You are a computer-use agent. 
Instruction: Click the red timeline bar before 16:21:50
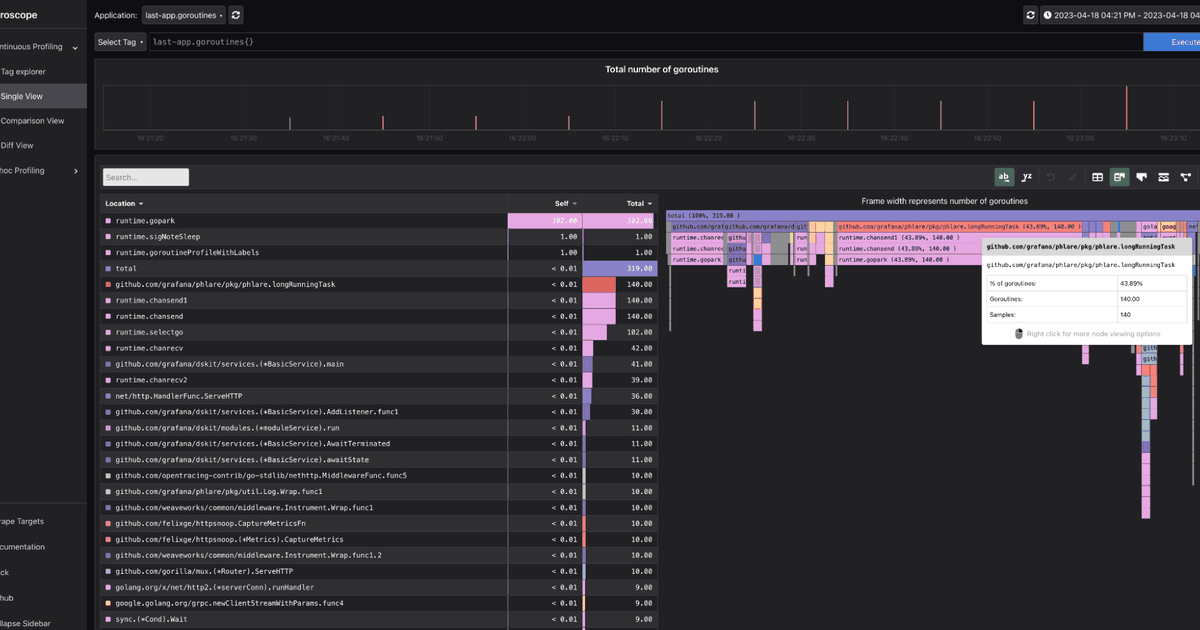[383, 123]
